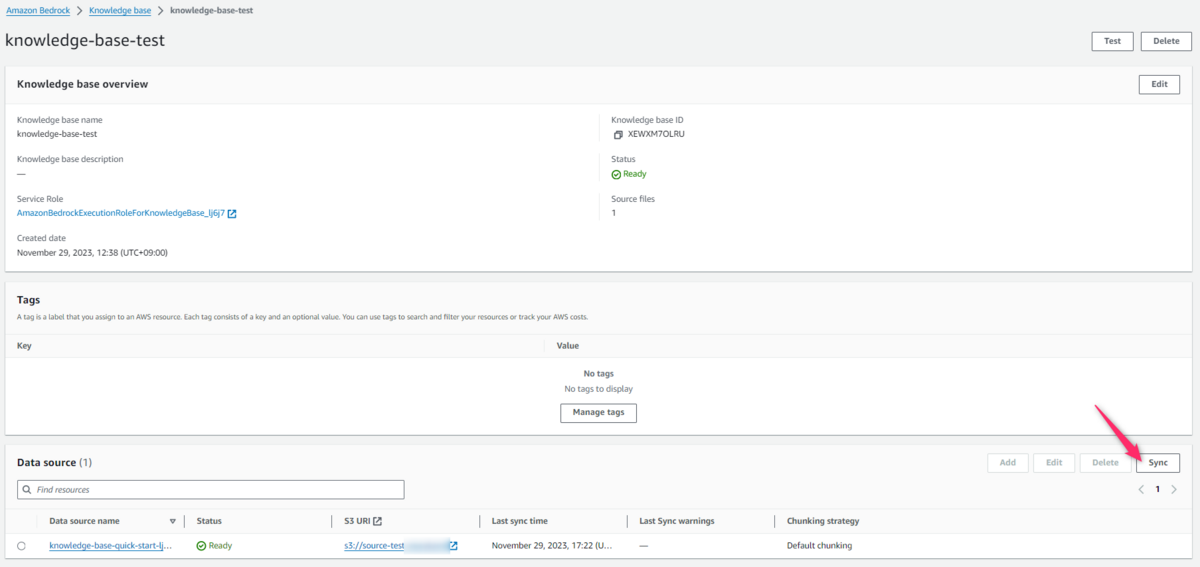
Task: Click page number 1 in pagination
Action: tap(1158, 490)
